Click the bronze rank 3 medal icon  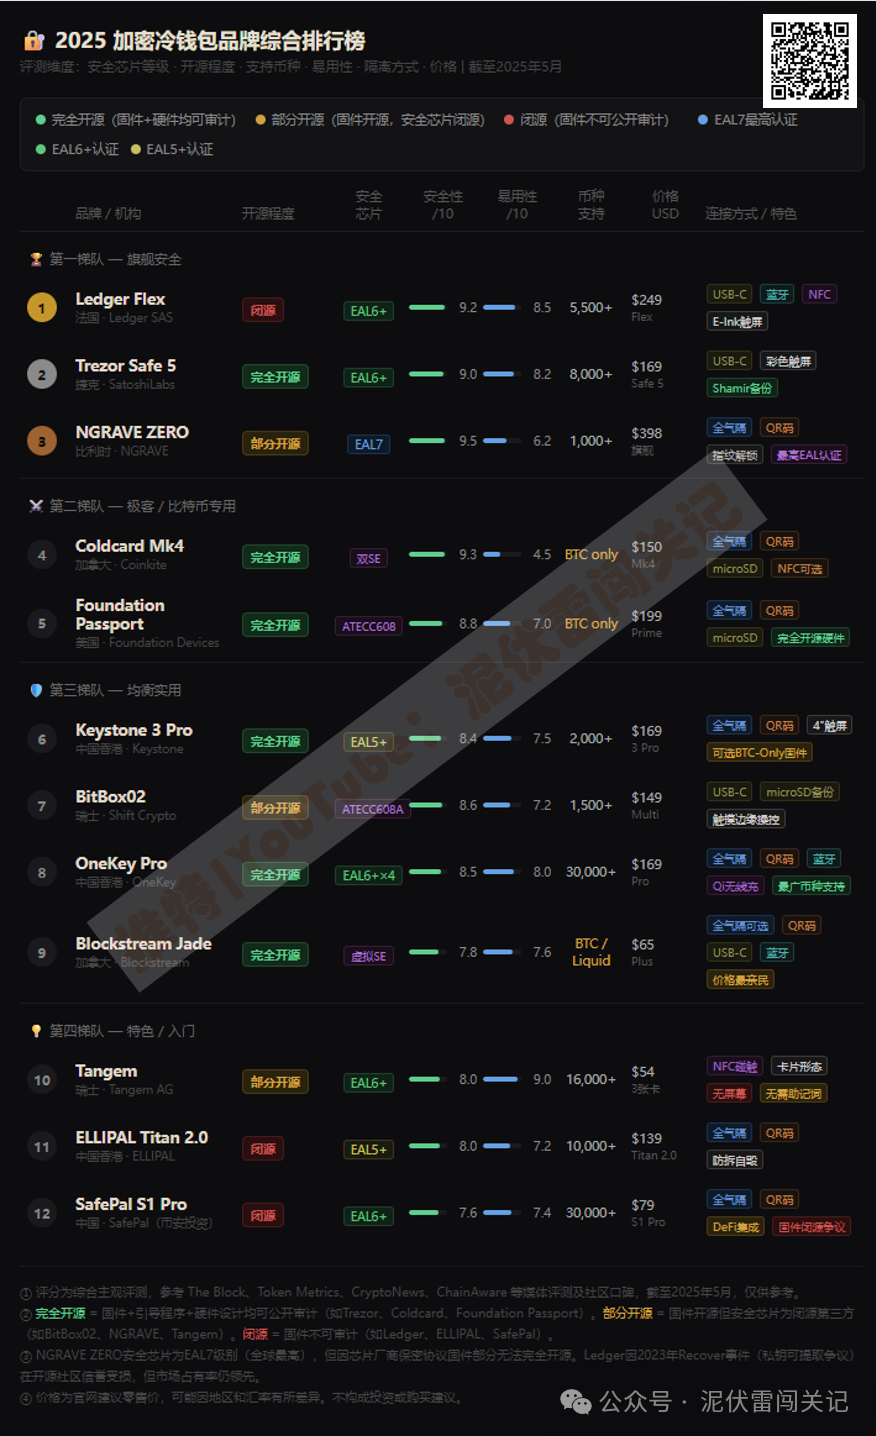pyautogui.click(x=41, y=441)
